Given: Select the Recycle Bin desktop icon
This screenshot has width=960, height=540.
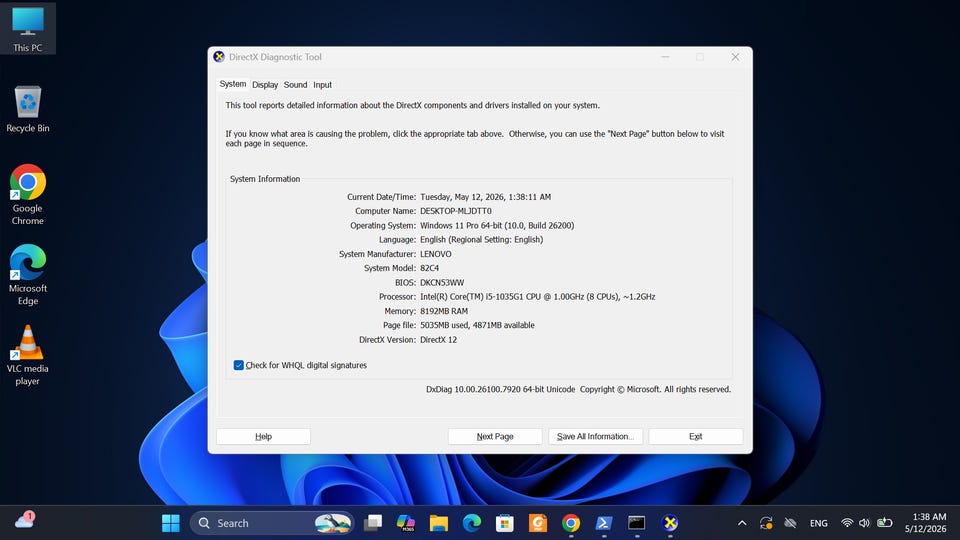Looking at the screenshot, I should coord(28,109).
